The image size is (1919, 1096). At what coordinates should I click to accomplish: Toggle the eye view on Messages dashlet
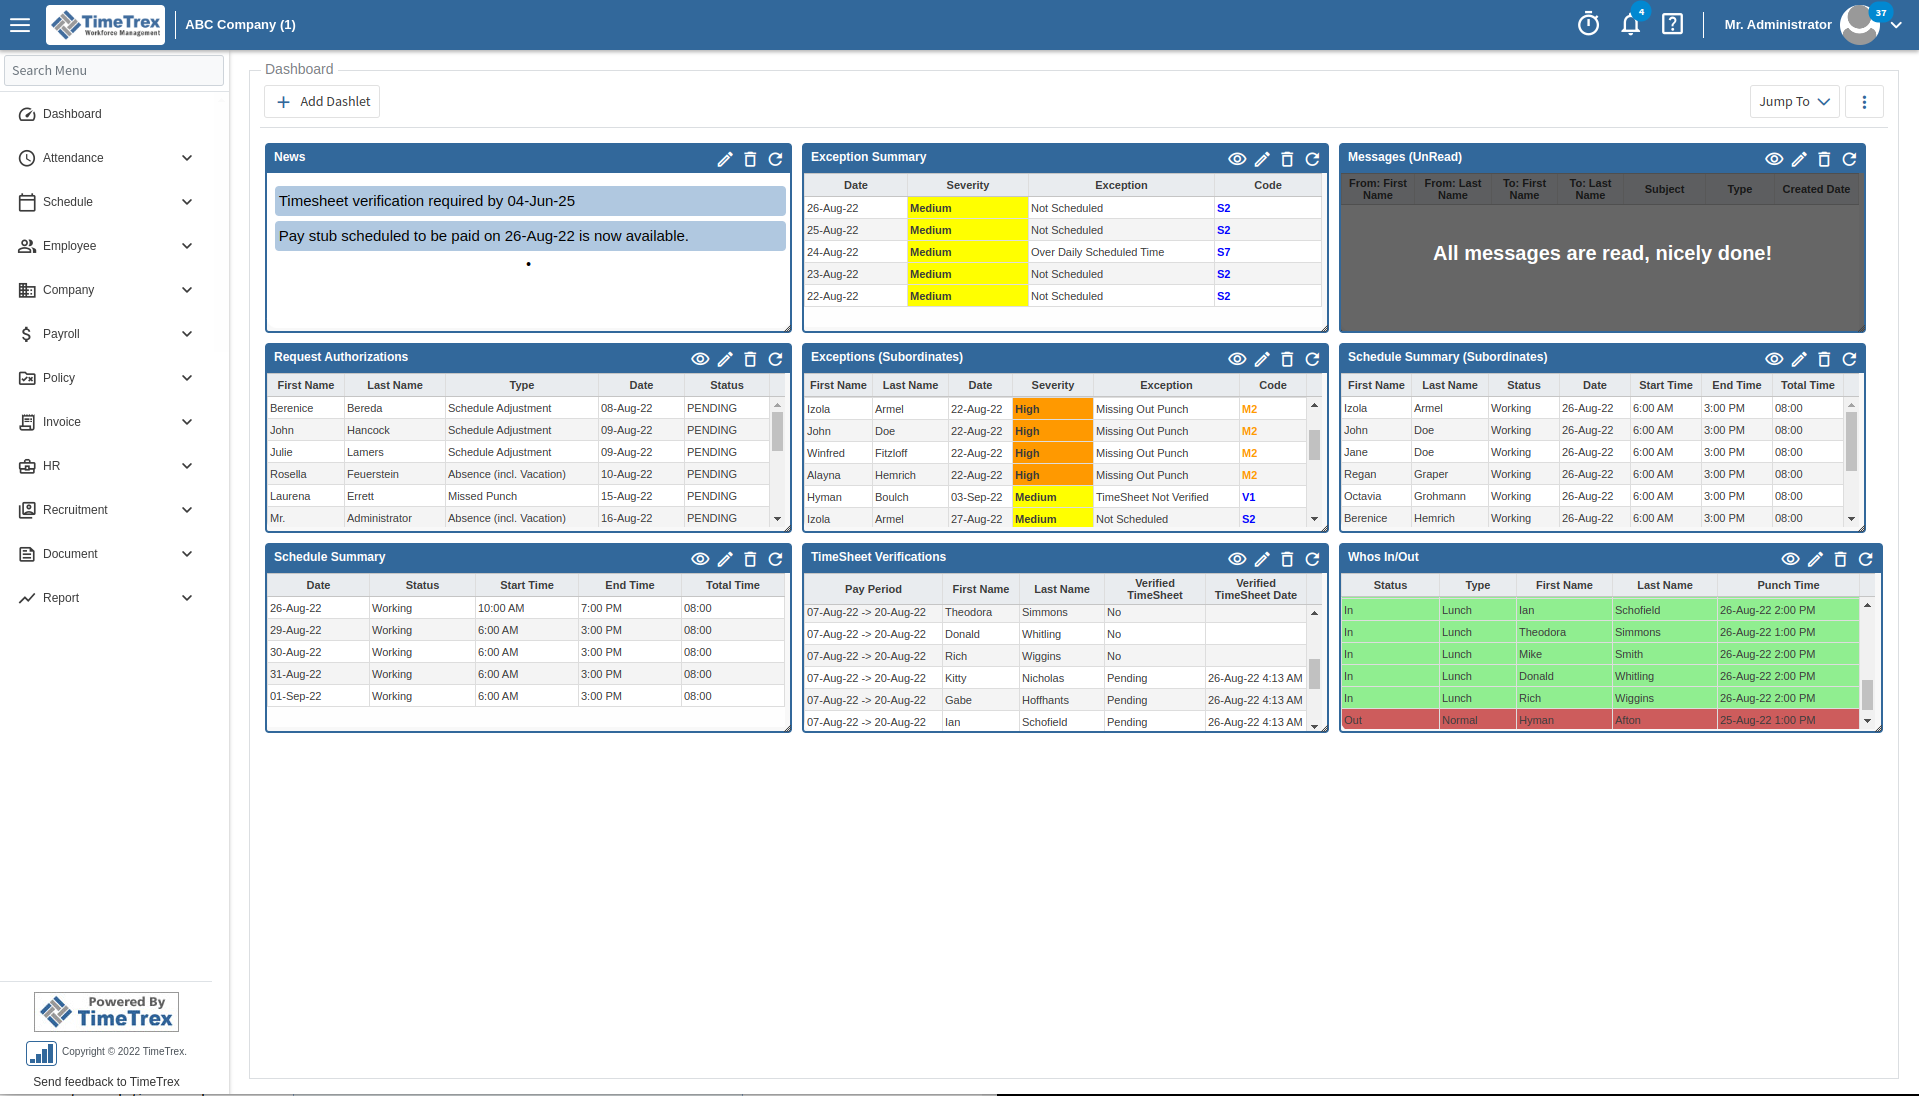1774,159
